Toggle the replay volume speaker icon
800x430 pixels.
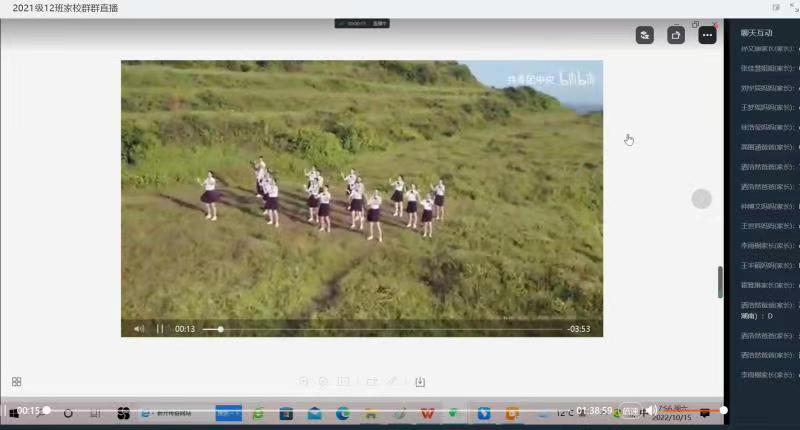coord(651,410)
